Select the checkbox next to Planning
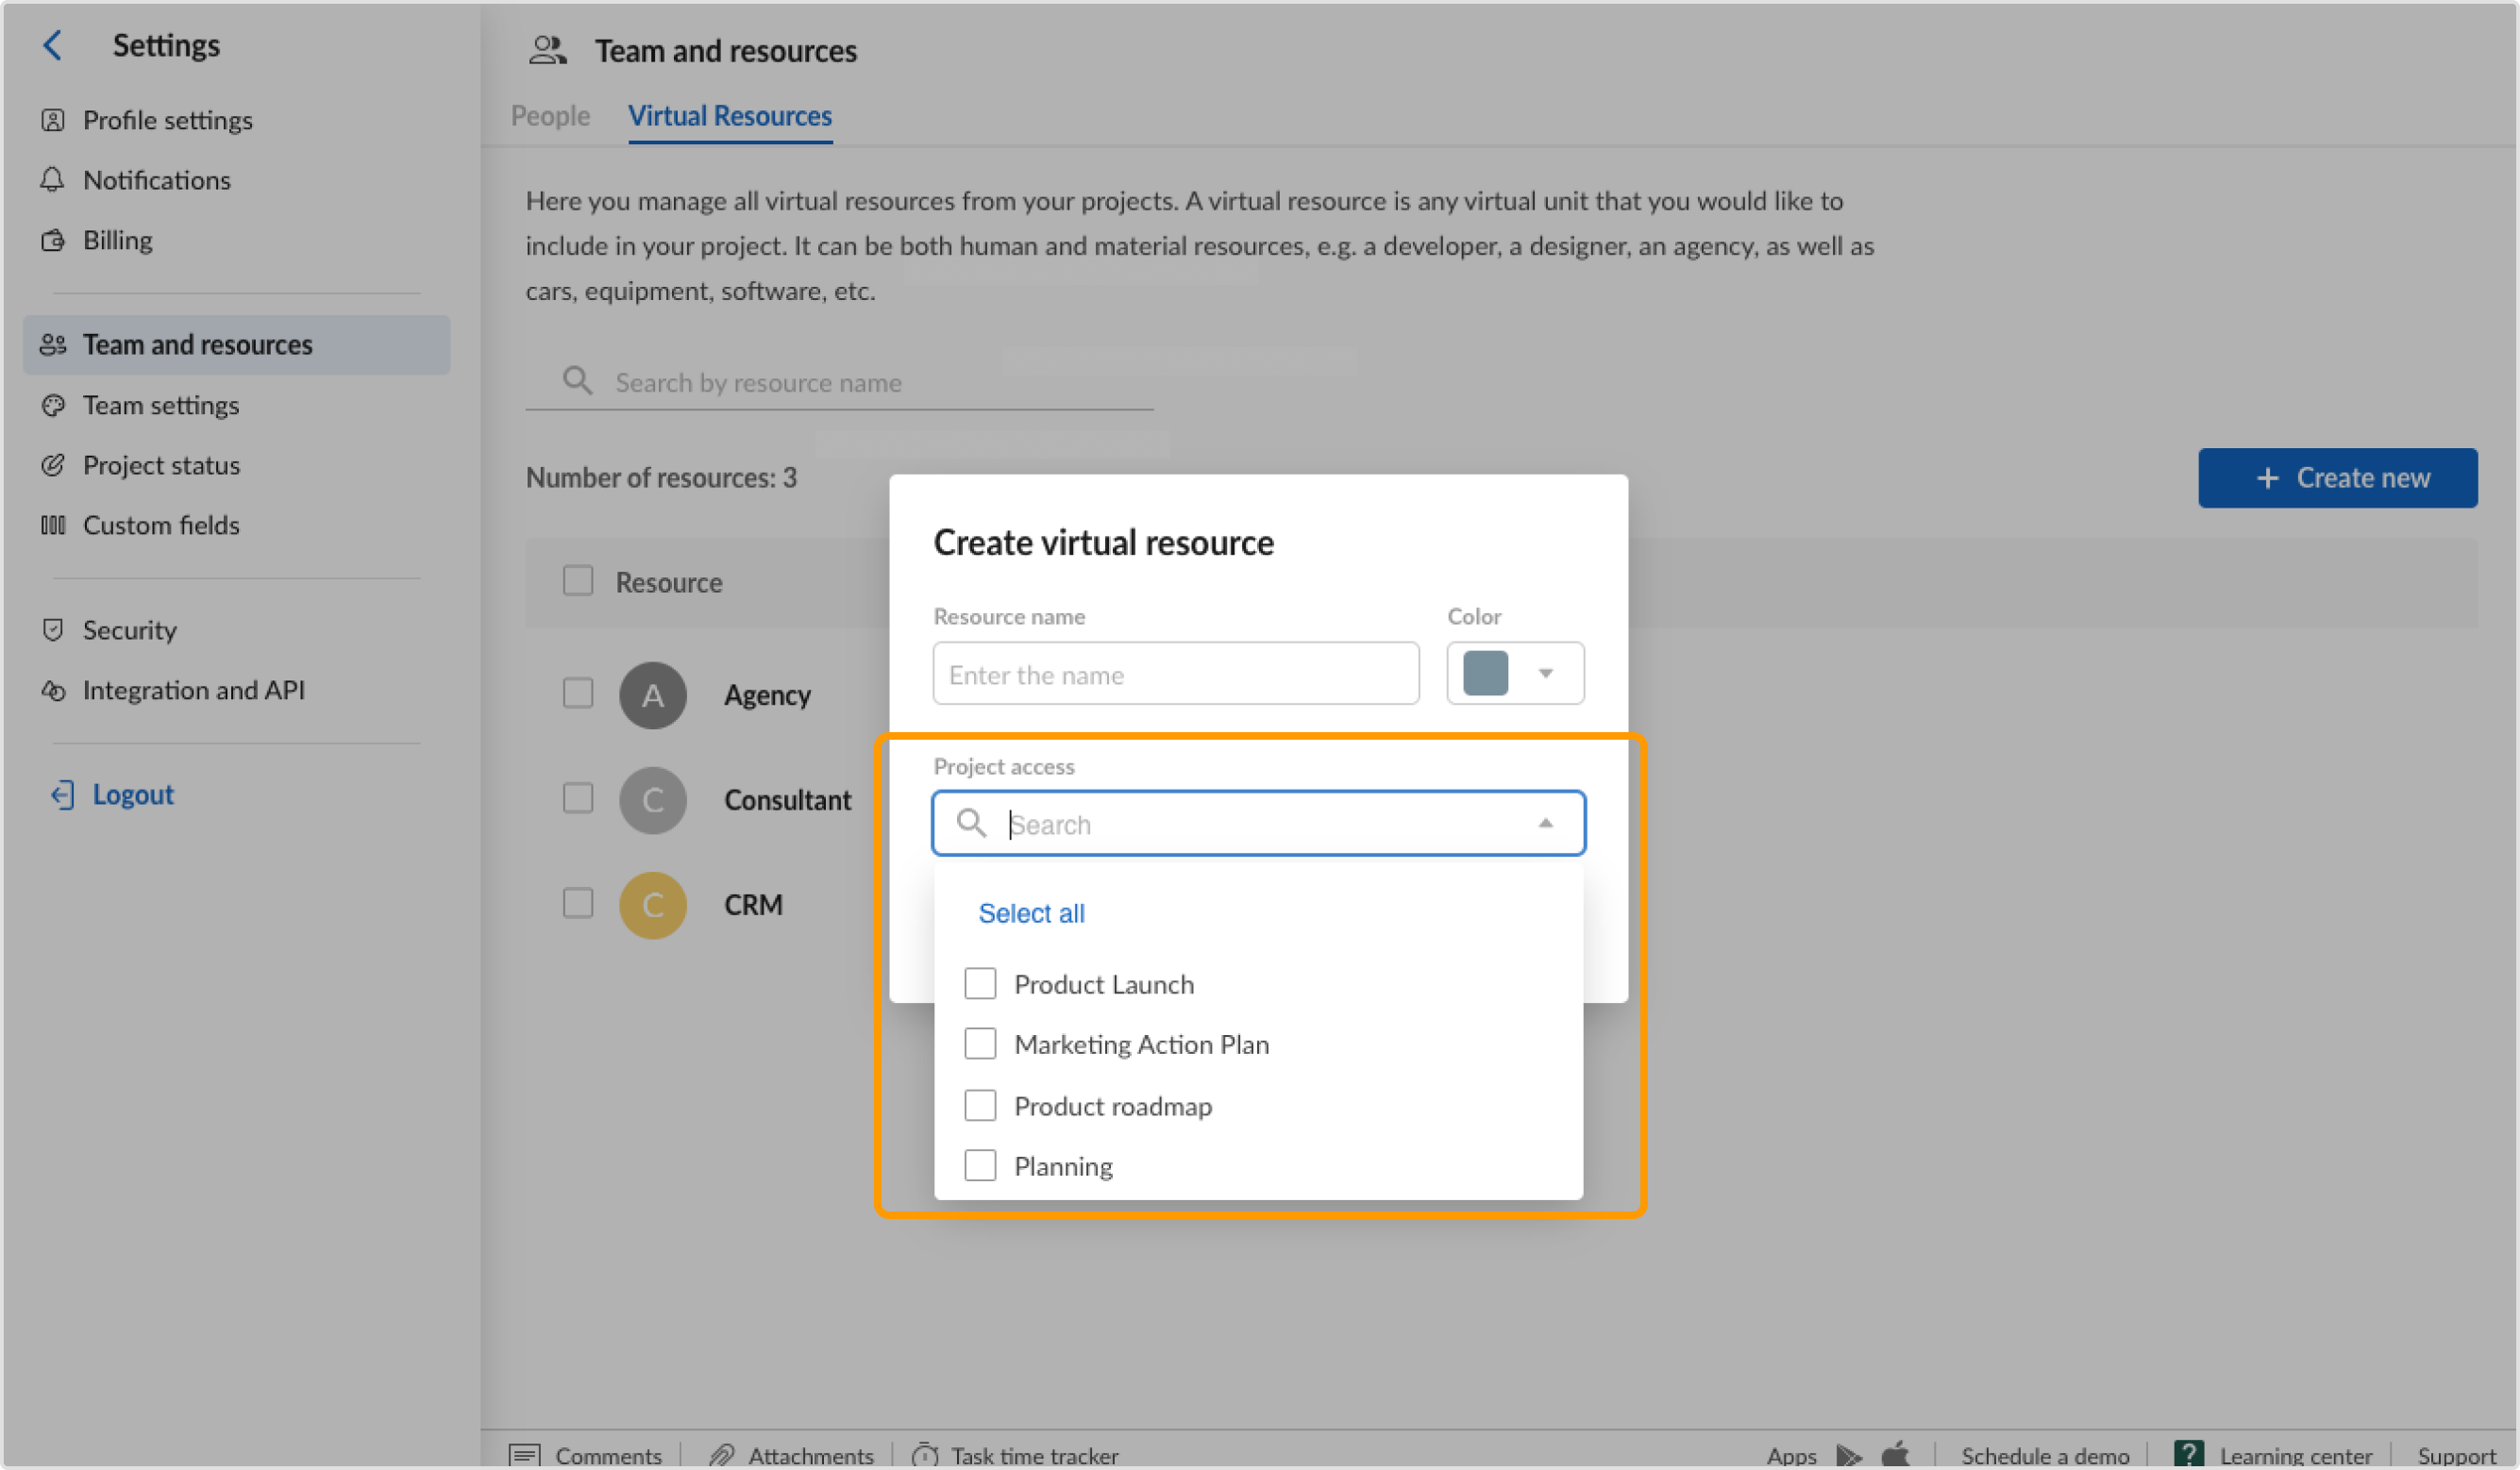2520x1470 pixels. [x=980, y=1165]
